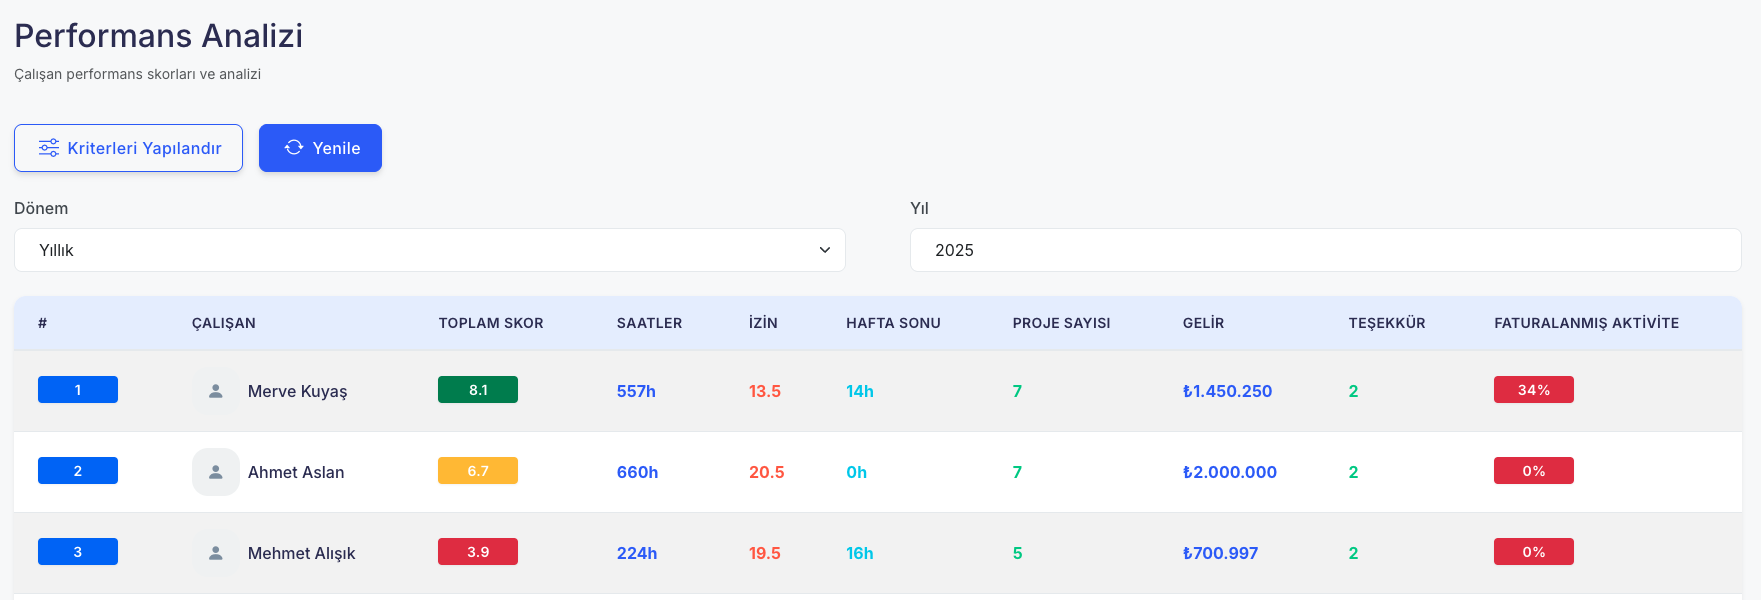The height and width of the screenshot is (600, 1761).
Task: Focus the Yıl input field showing 2025
Action: (x=1326, y=250)
